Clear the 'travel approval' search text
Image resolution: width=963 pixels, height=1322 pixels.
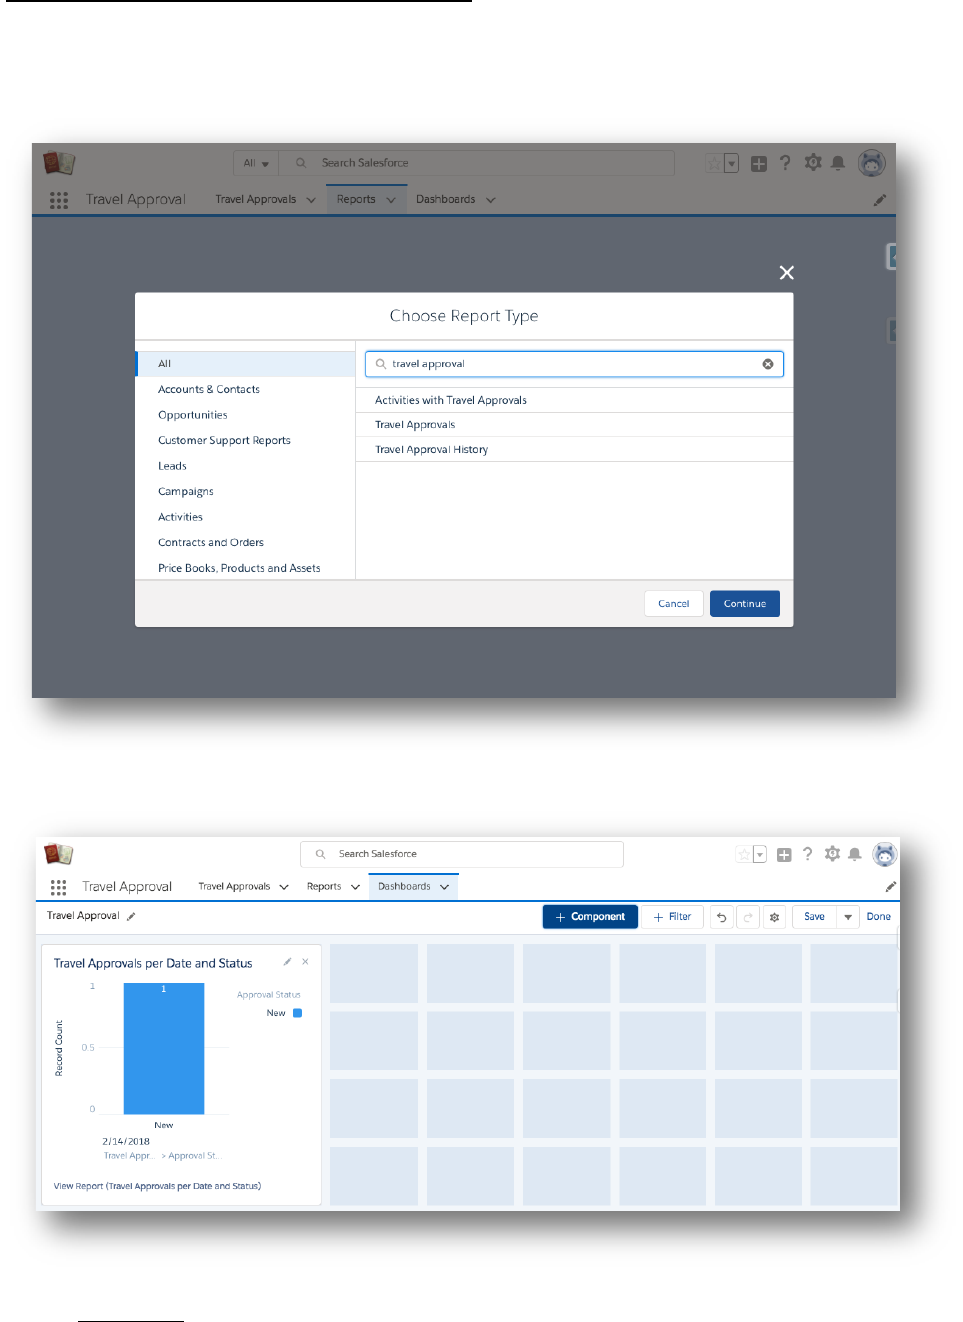[x=768, y=364]
